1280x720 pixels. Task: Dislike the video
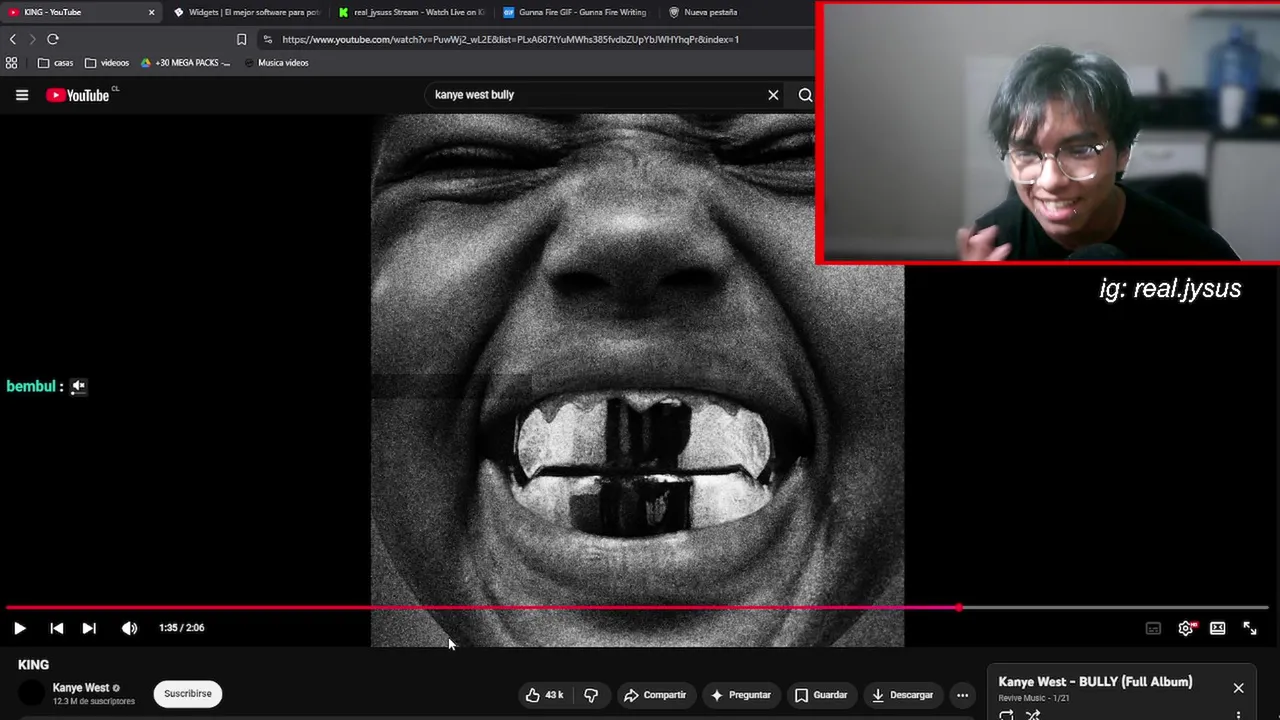[x=591, y=695]
